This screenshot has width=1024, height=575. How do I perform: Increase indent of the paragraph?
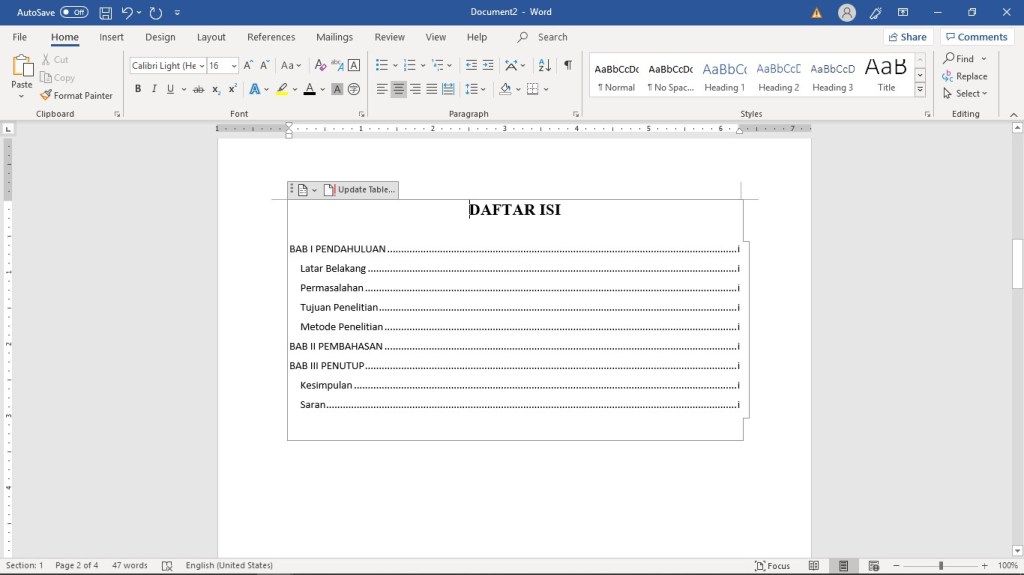coord(488,65)
